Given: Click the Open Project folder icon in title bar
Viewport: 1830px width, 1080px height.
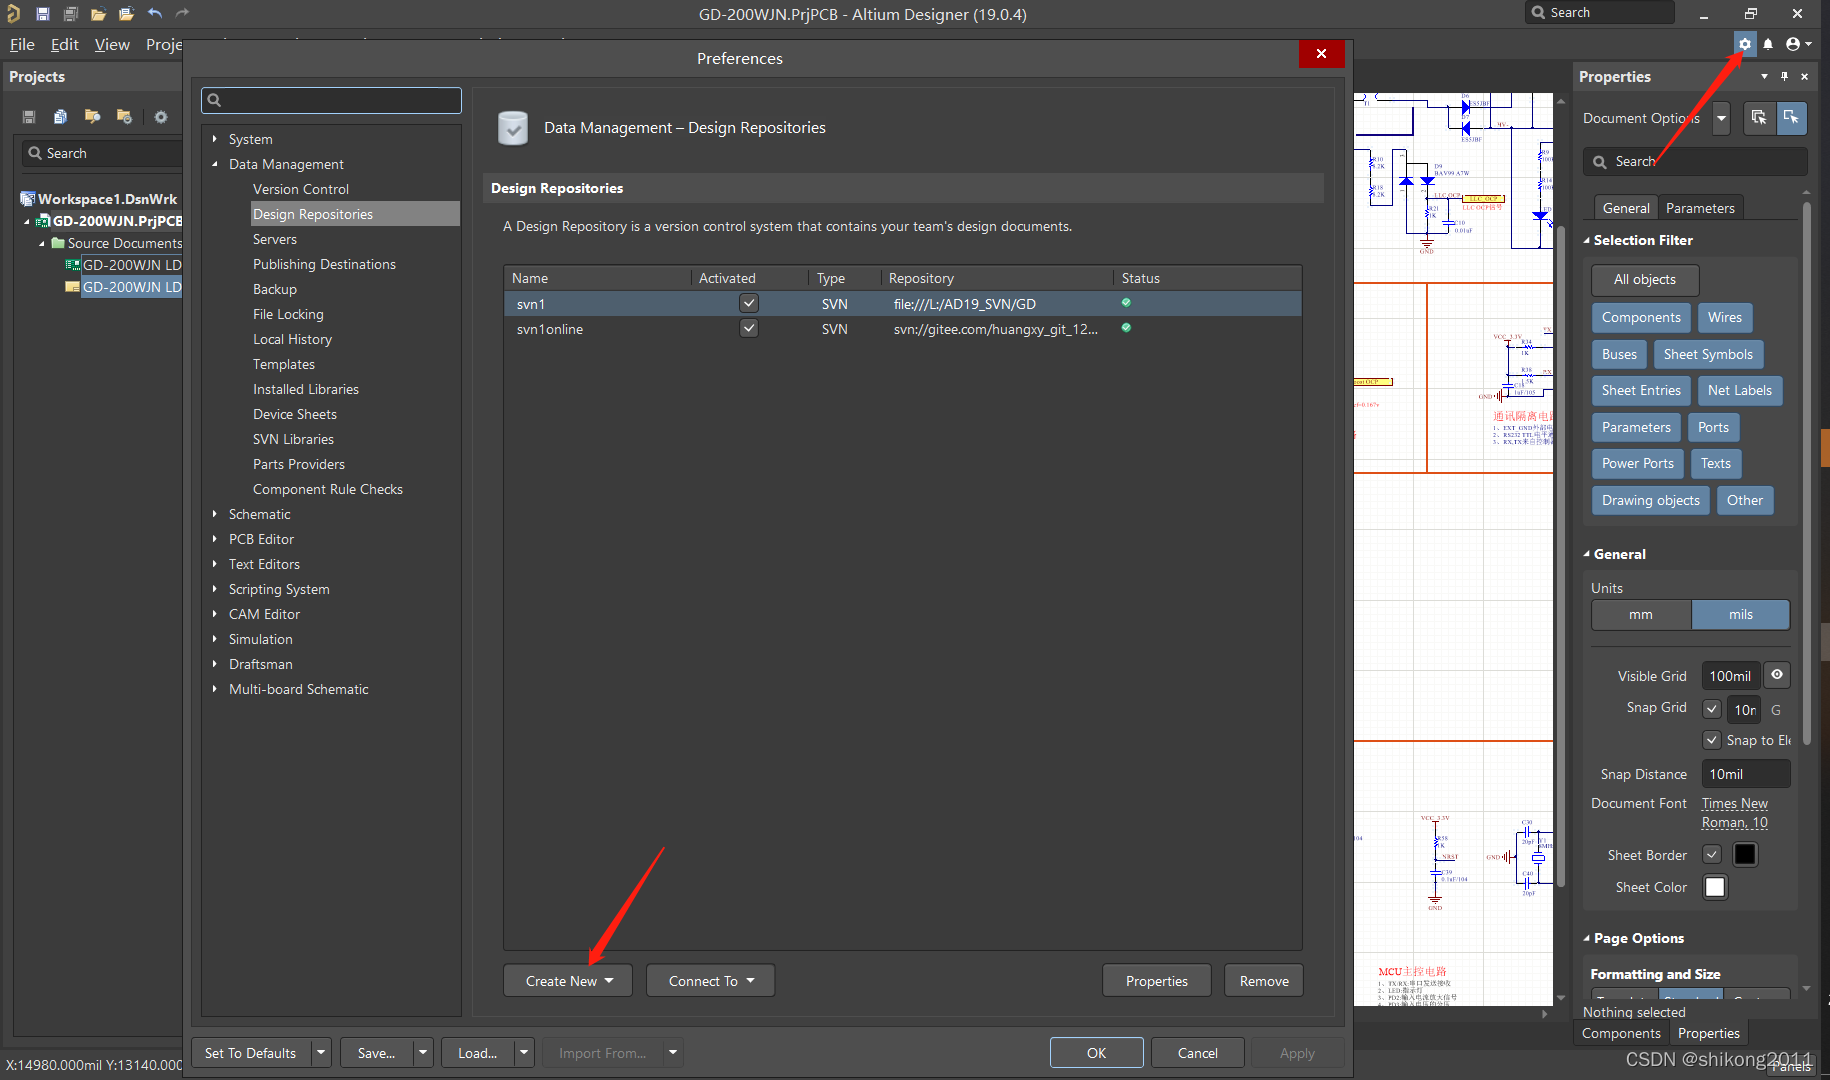Looking at the screenshot, I should tap(126, 14).
